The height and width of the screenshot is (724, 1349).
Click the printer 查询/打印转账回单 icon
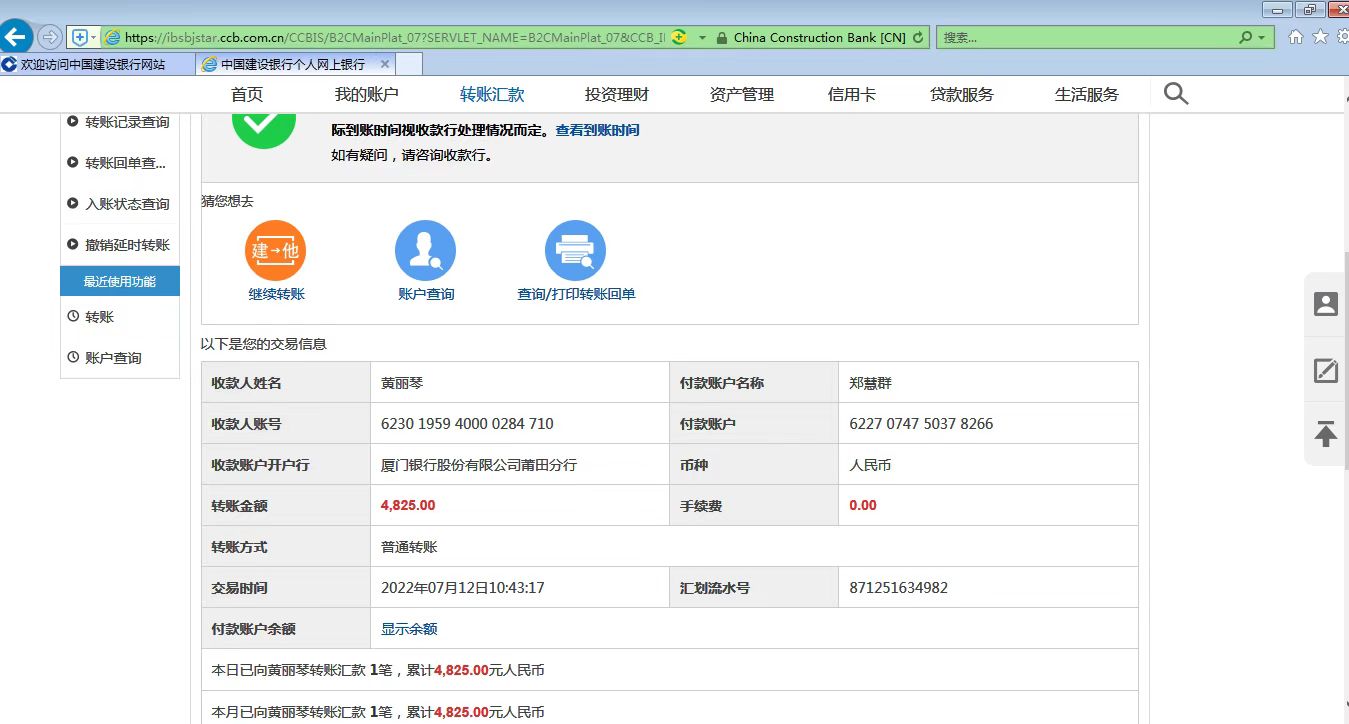tap(575, 251)
